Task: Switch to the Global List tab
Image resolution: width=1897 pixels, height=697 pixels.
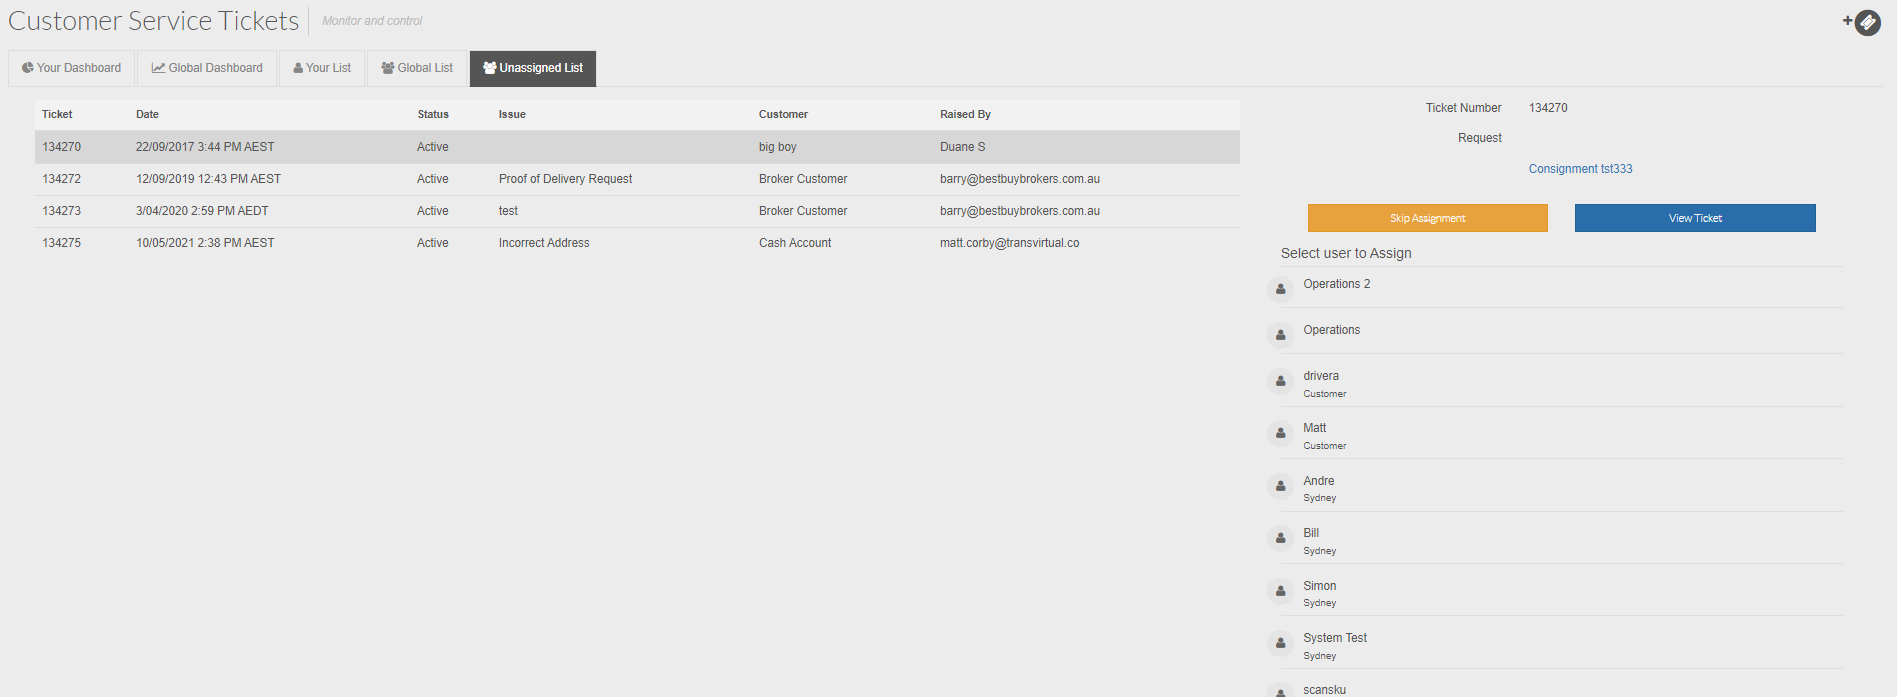Action: pos(417,68)
